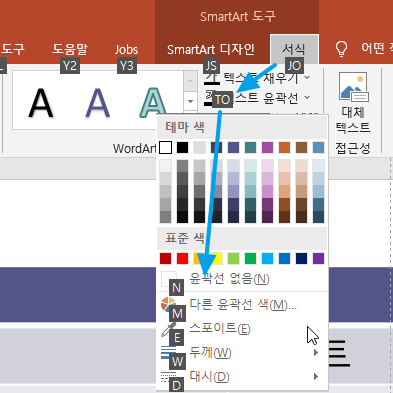Click the 대시 dashed lines icon
The width and height of the screenshot is (393, 393).
pyautogui.click(x=168, y=376)
